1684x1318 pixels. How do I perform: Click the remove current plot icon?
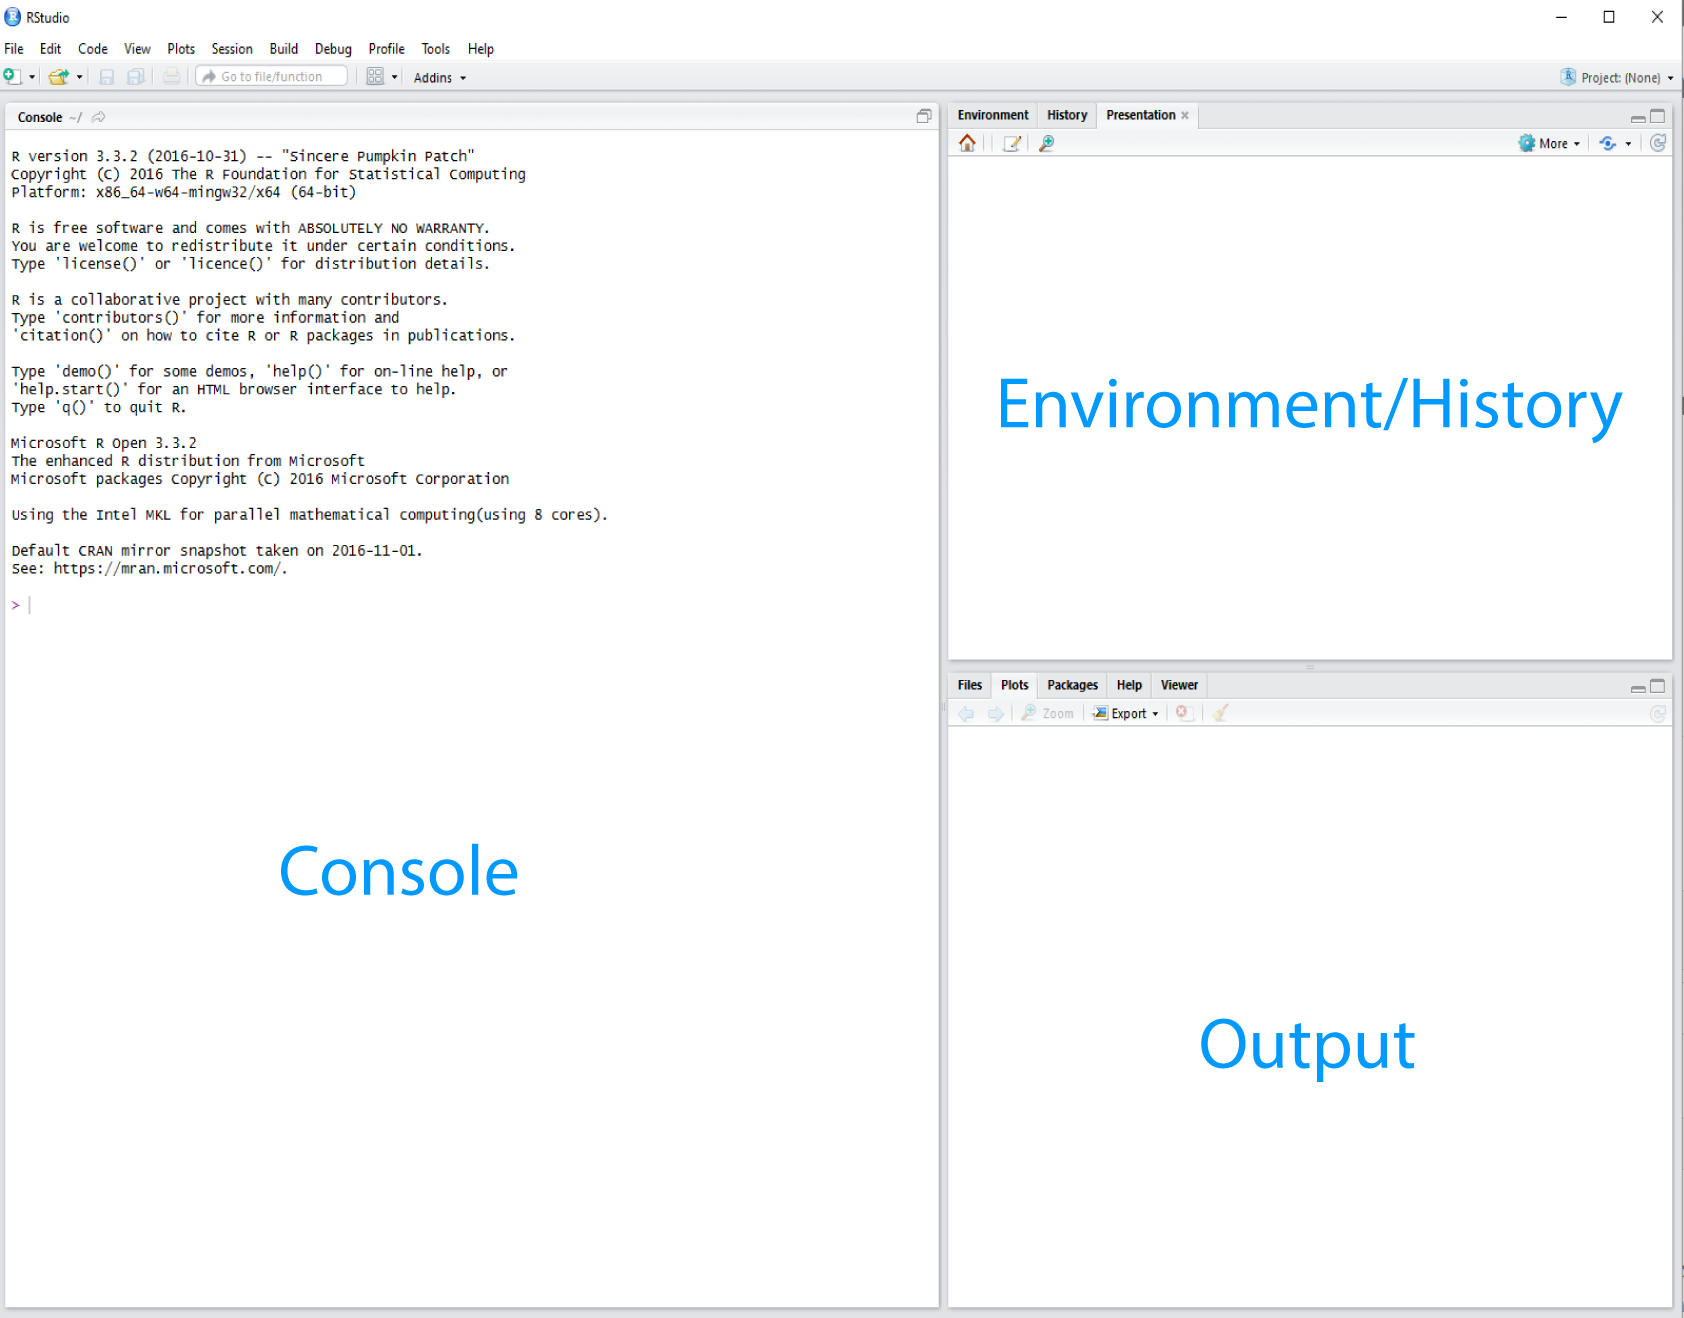1183,713
